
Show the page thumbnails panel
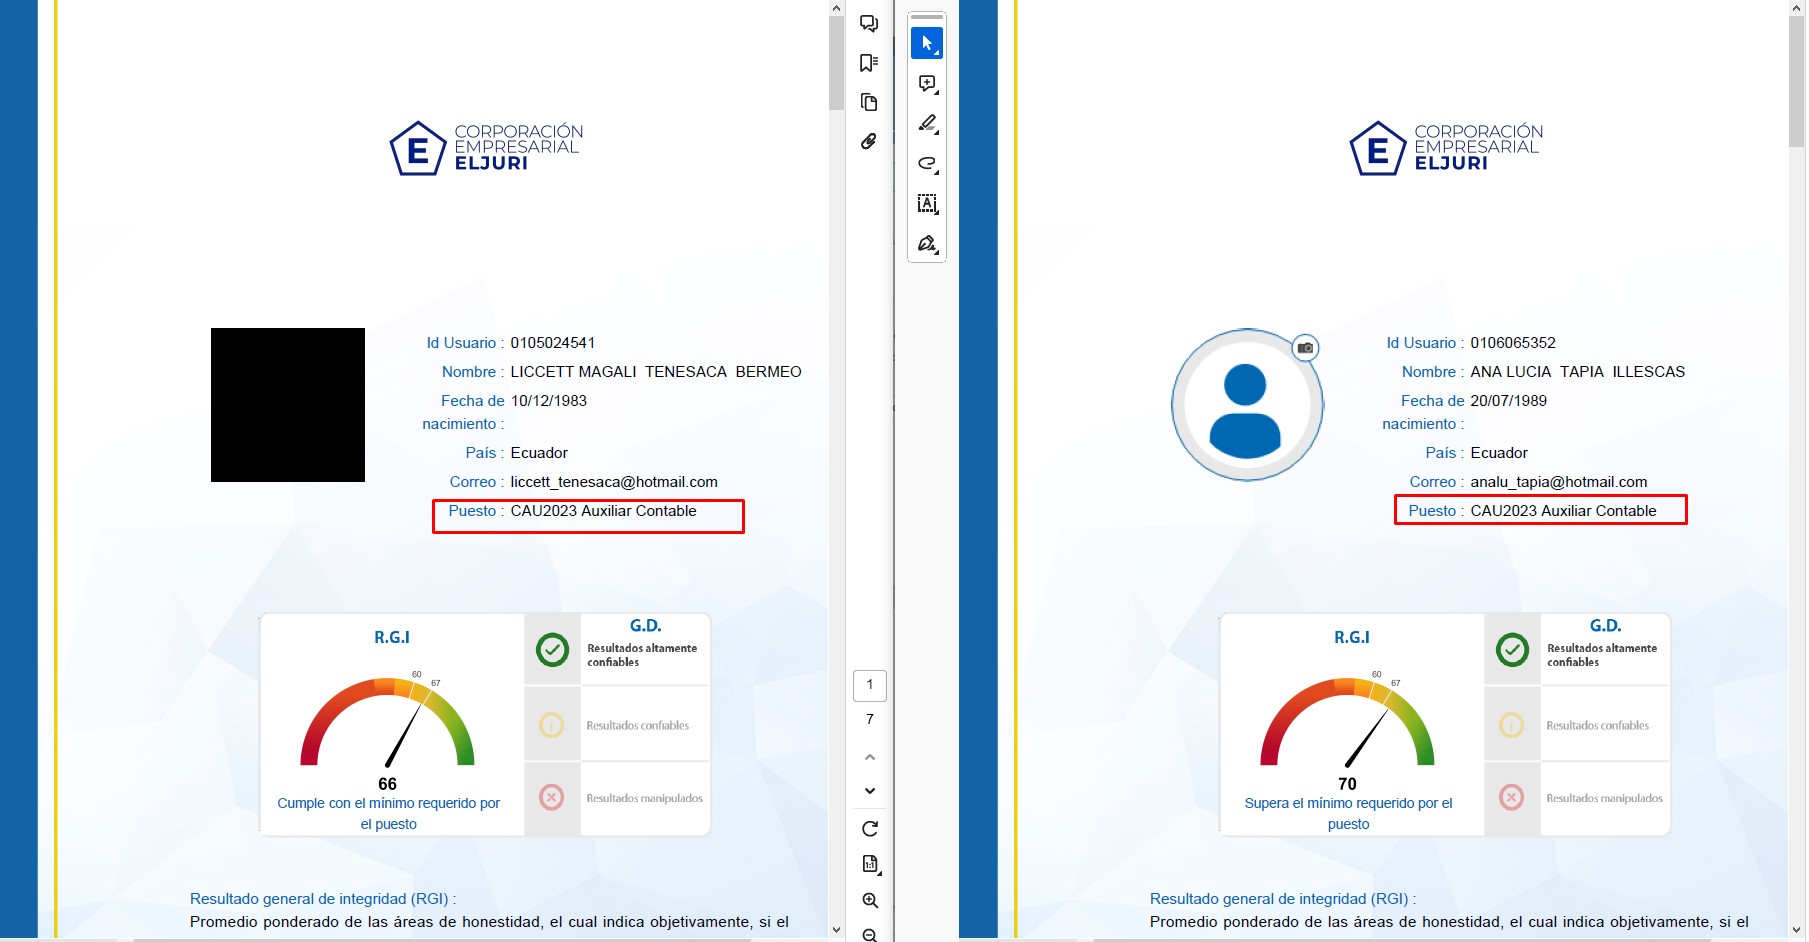point(869,102)
